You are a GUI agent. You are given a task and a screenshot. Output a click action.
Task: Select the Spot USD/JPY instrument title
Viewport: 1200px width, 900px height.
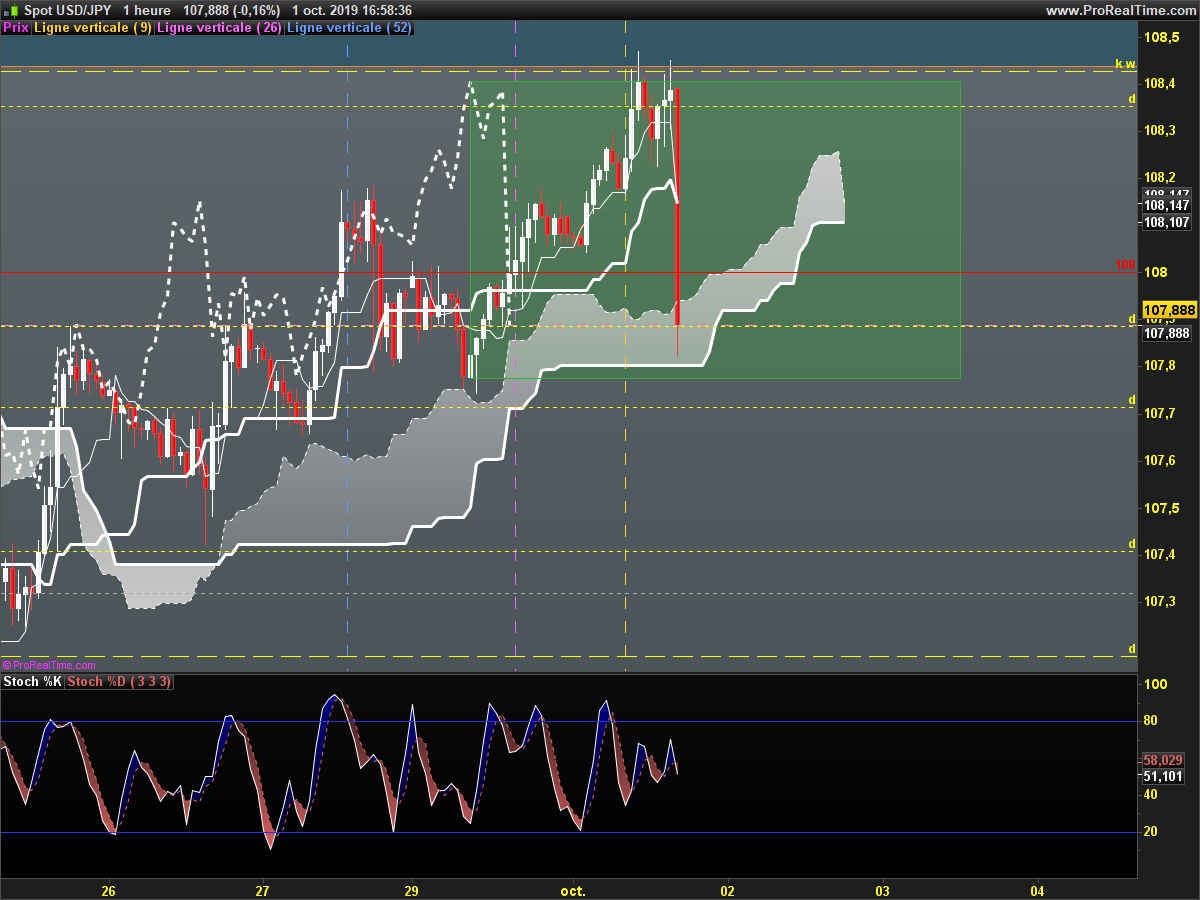pyautogui.click(x=68, y=10)
